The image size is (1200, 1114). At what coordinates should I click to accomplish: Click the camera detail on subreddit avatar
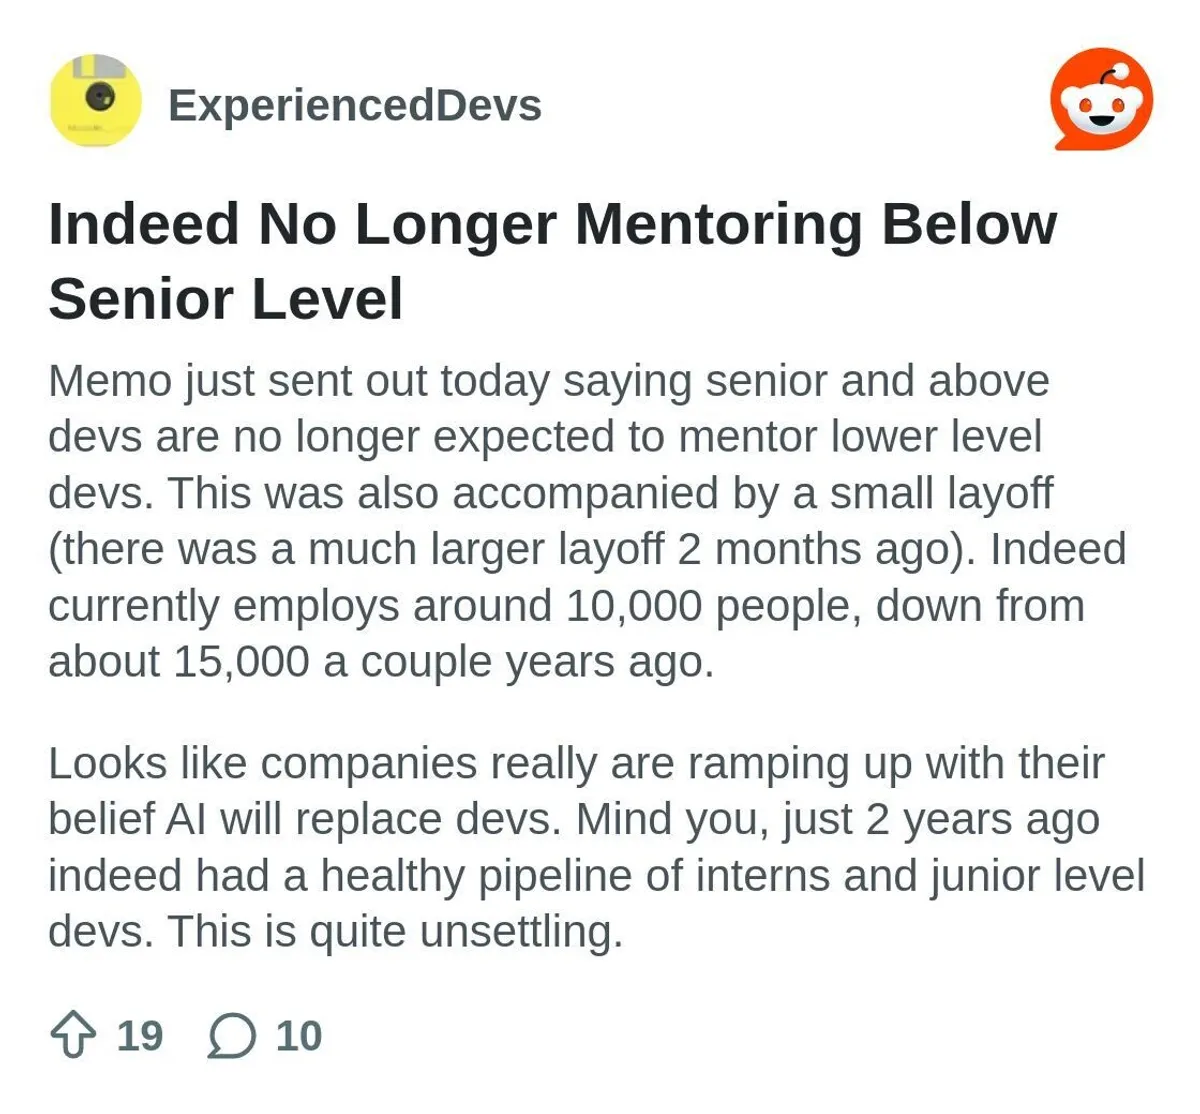[97, 97]
